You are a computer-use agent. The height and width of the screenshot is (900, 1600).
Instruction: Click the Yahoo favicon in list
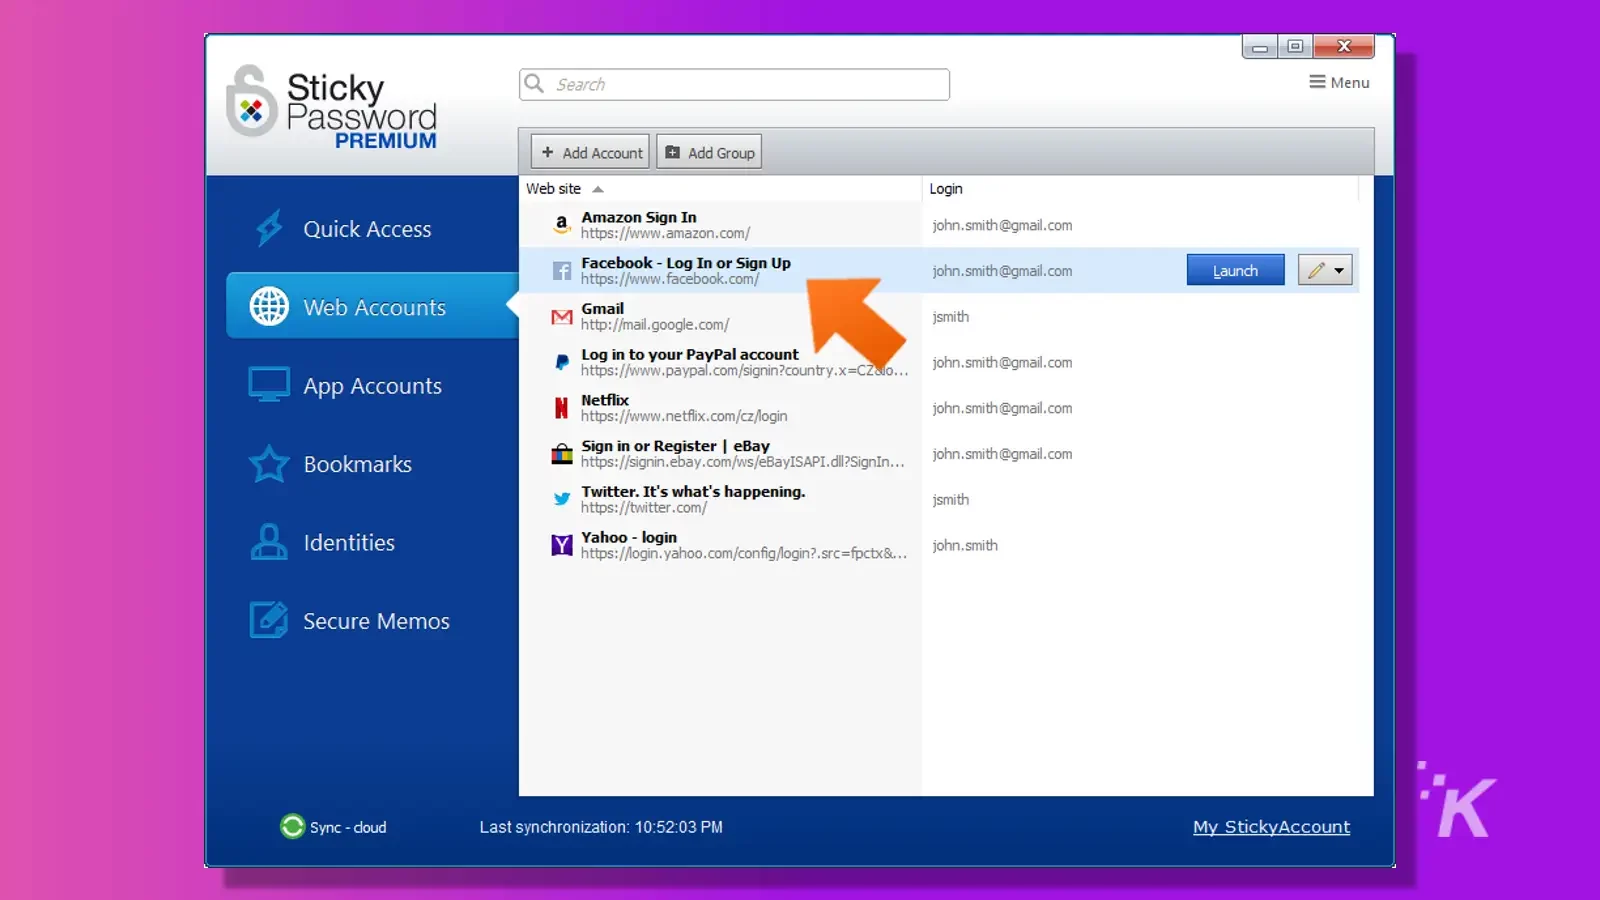[562, 545]
